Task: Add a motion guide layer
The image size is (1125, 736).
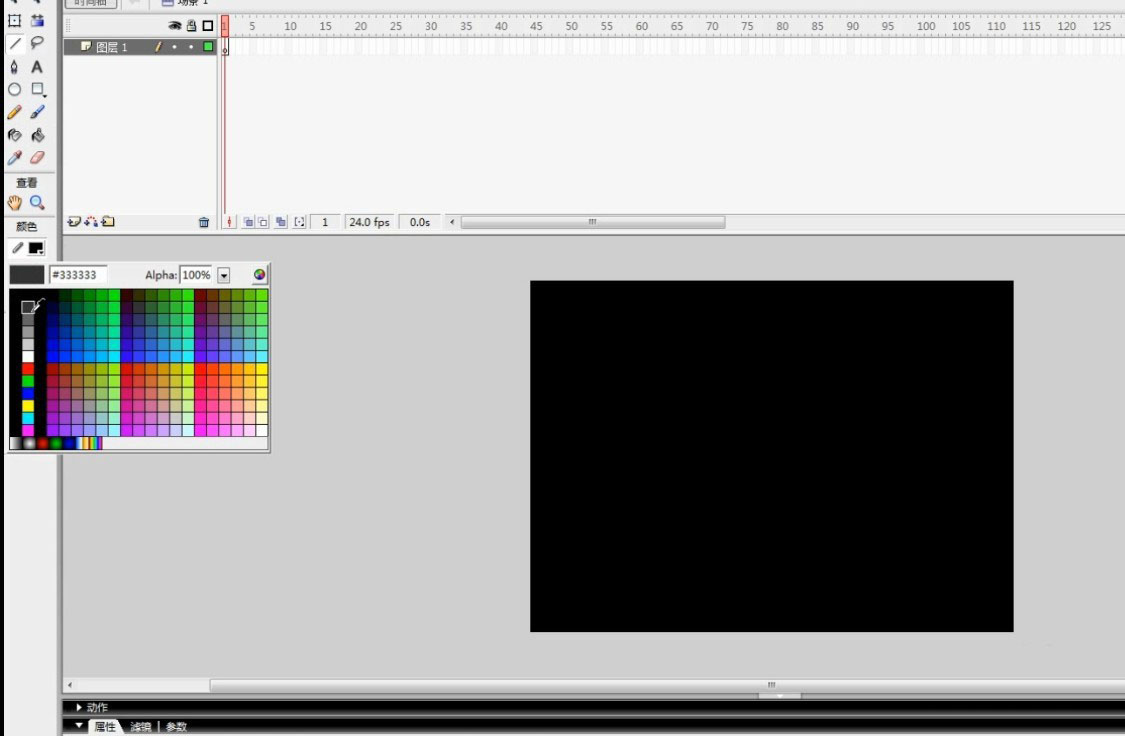Action: pyautogui.click(x=91, y=222)
